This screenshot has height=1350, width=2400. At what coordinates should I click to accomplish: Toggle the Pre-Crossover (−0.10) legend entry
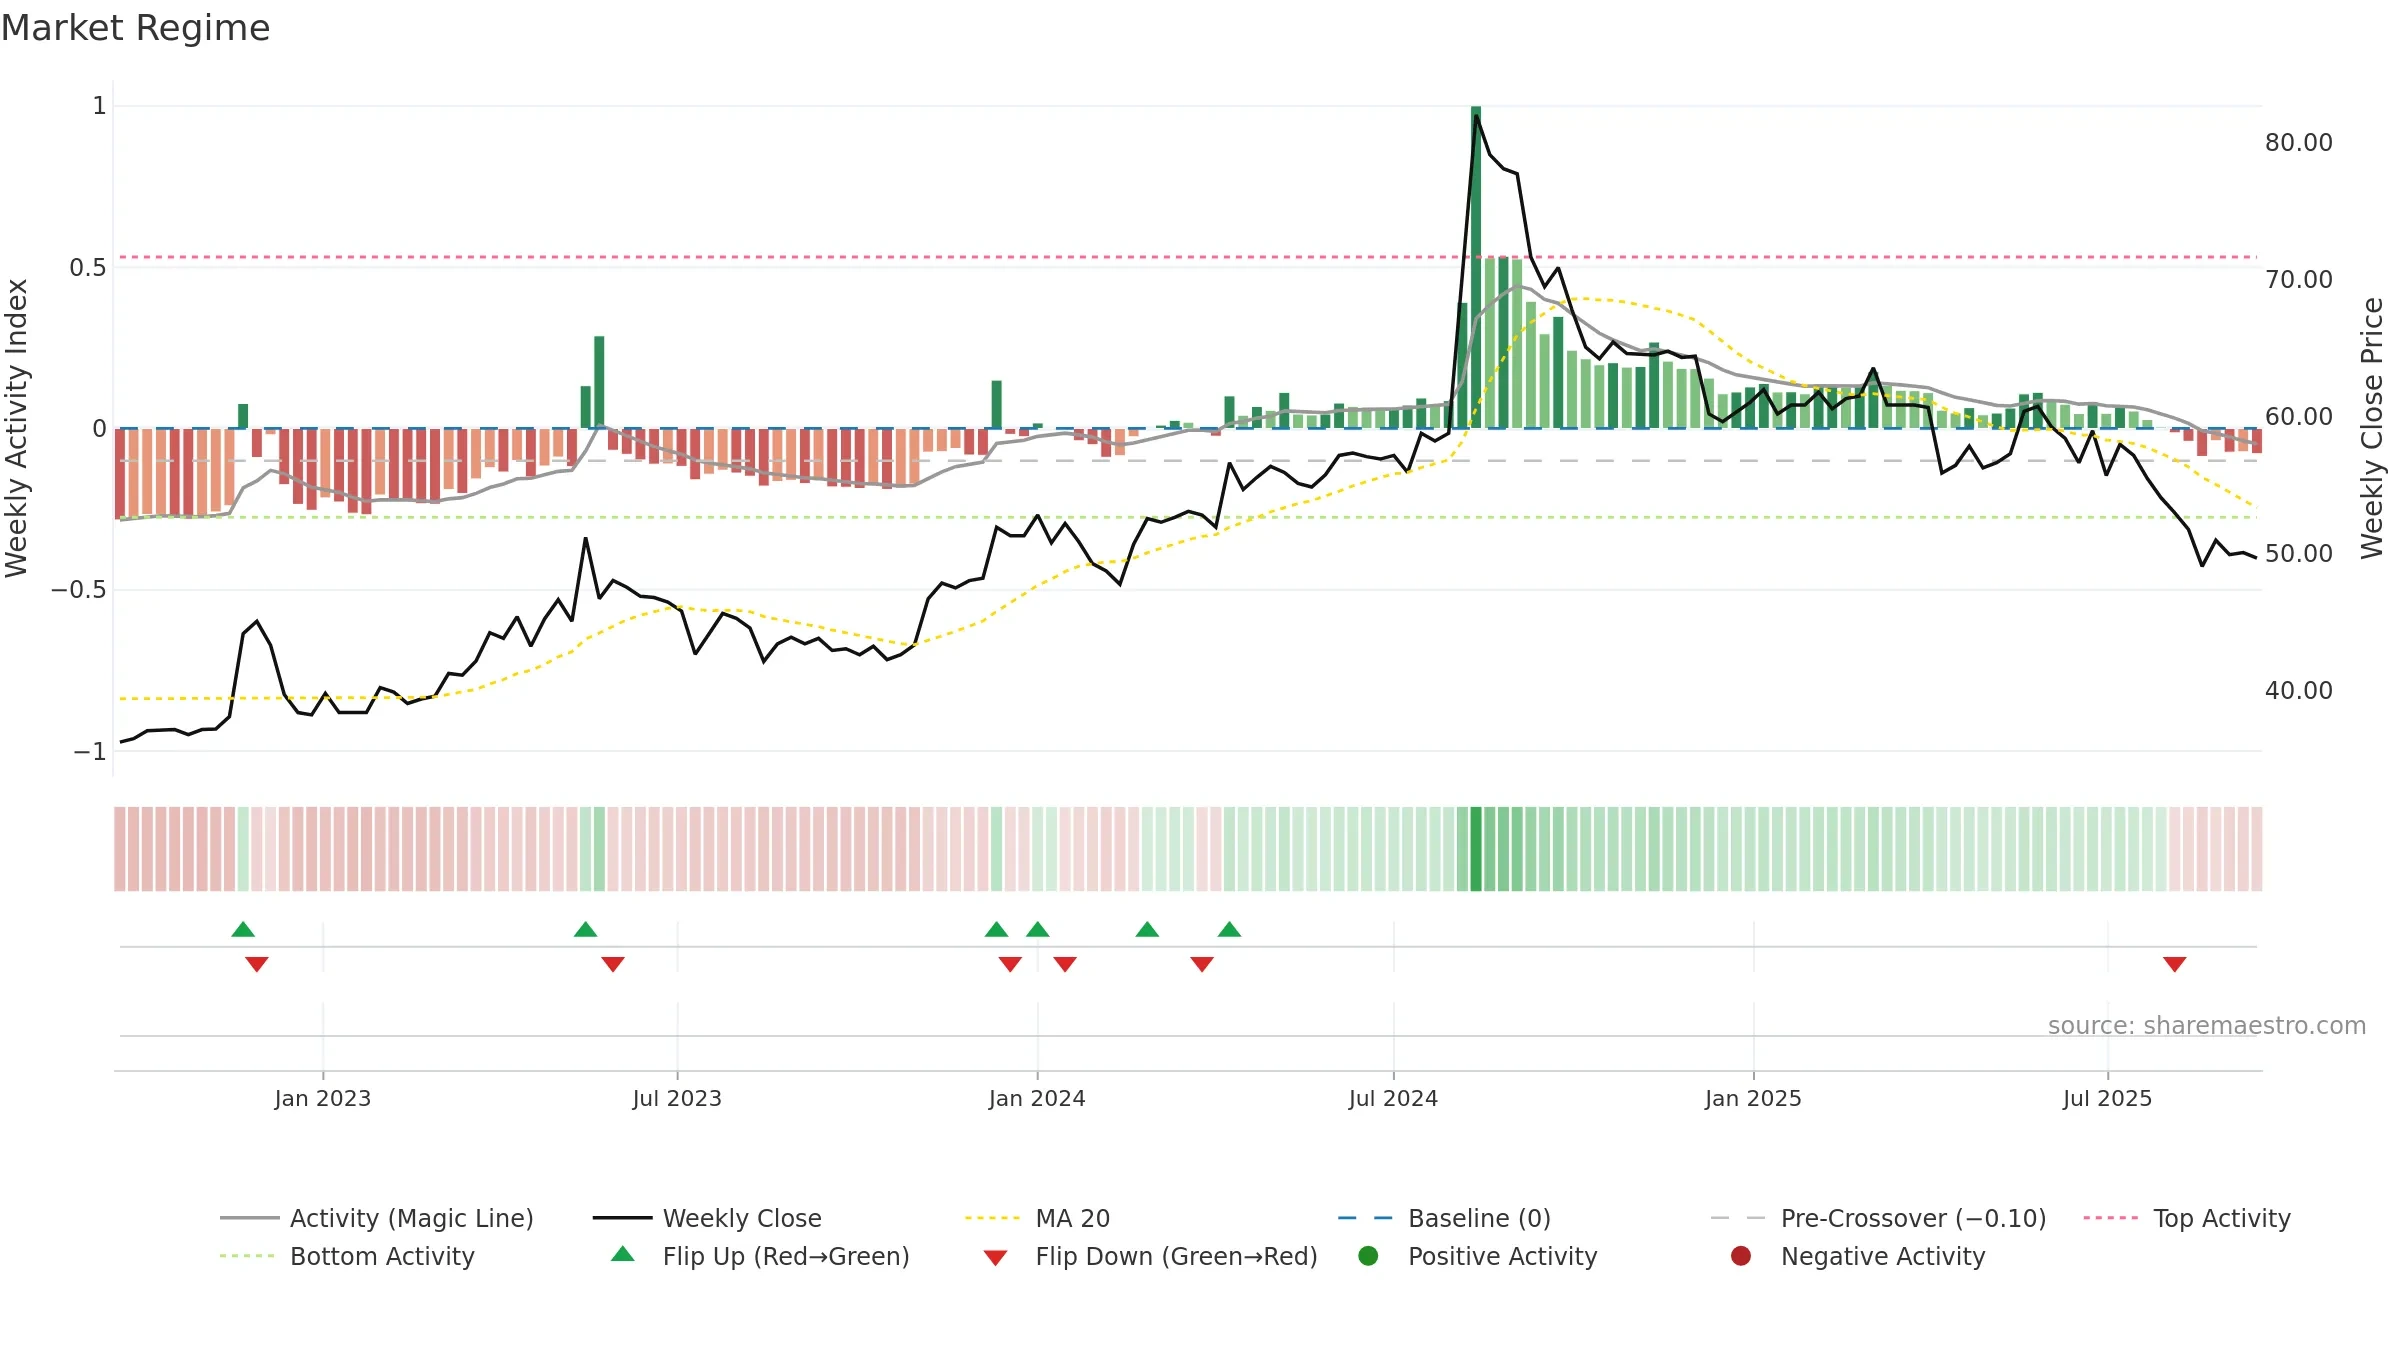(x=1878, y=1218)
